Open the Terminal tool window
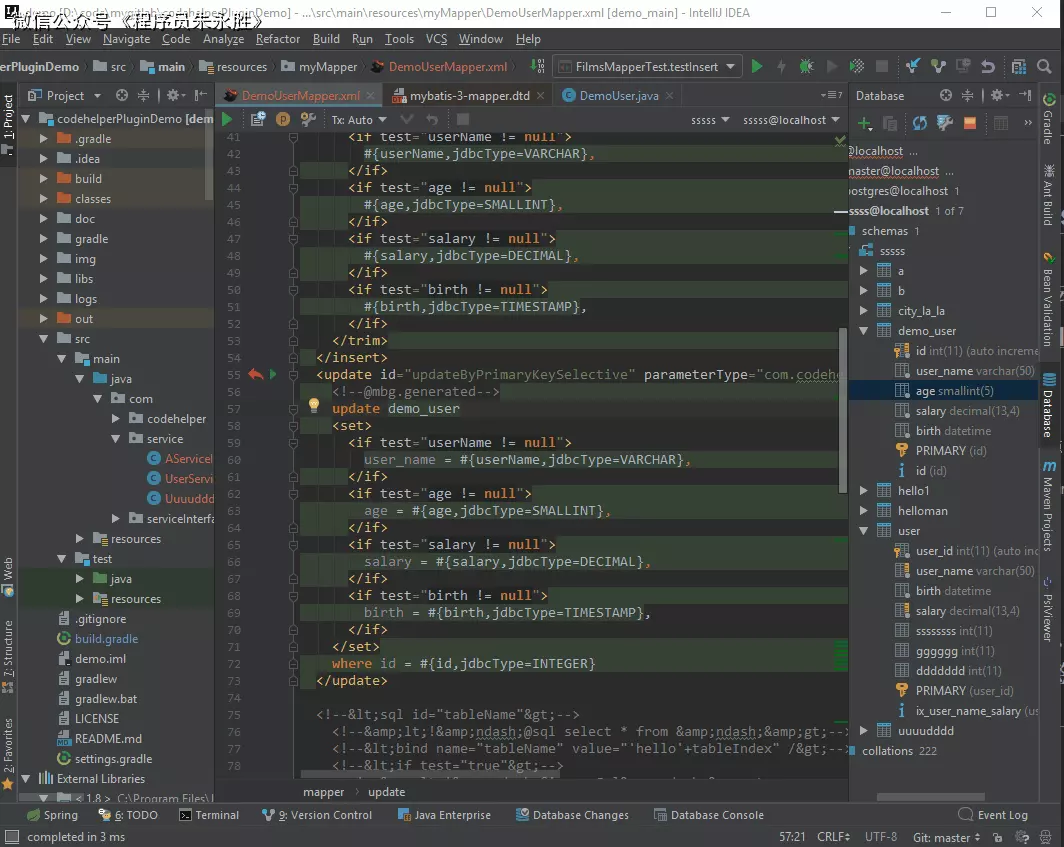 [209, 815]
